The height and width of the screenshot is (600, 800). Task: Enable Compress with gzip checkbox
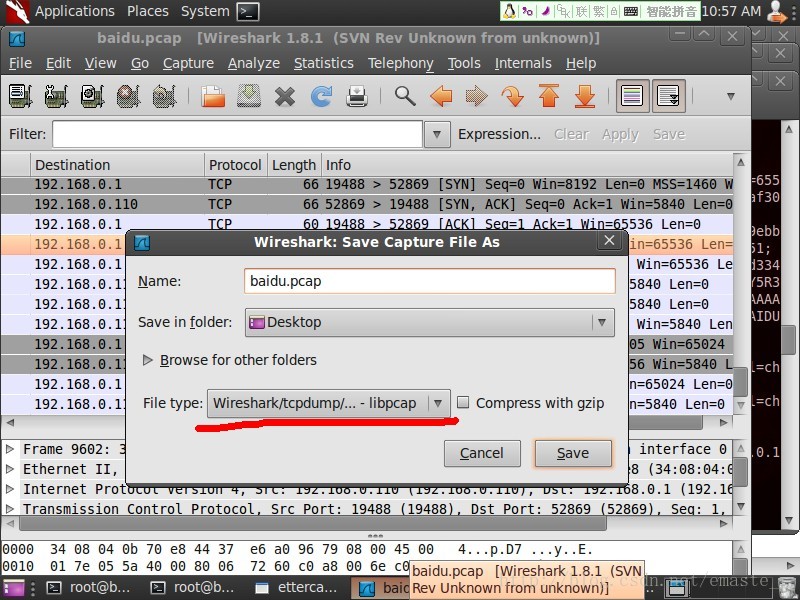[x=463, y=403]
